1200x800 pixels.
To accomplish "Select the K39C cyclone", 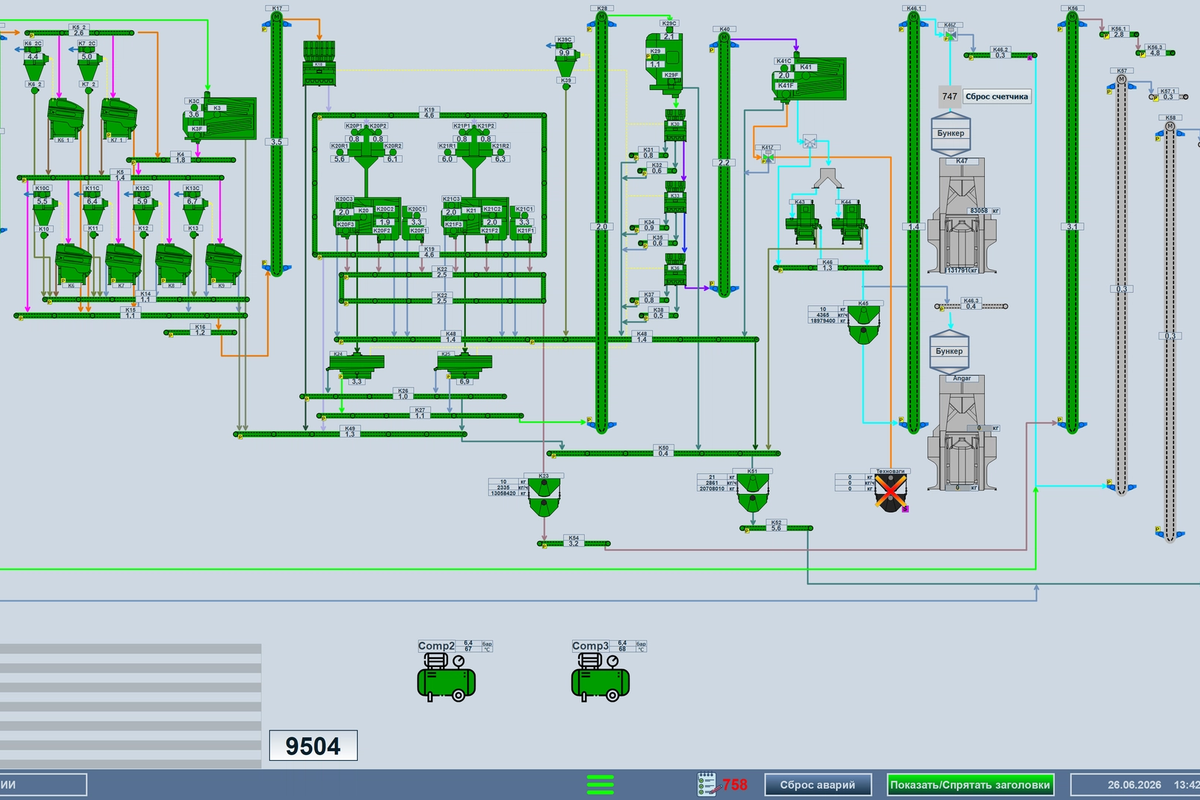I will (566, 58).
